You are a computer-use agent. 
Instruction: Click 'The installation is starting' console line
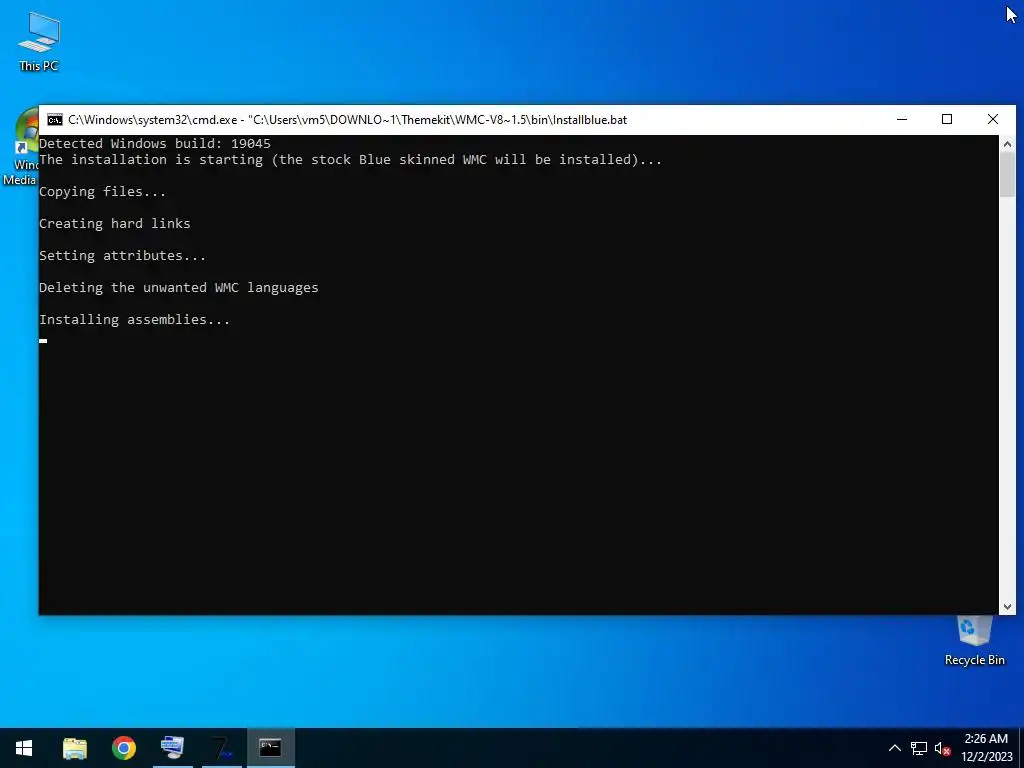pyautogui.click(x=351, y=160)
